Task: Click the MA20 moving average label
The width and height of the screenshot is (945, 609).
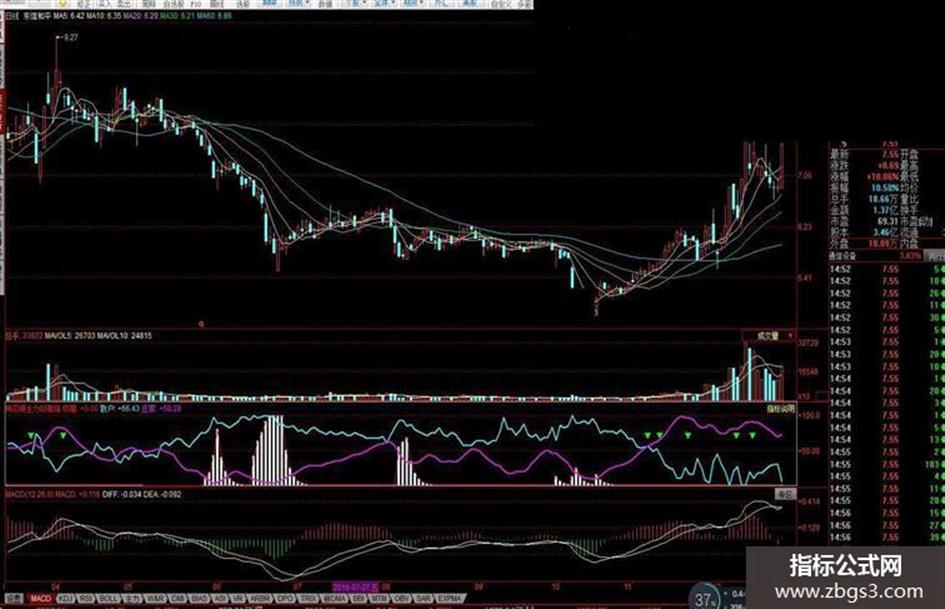Action: 141,16
